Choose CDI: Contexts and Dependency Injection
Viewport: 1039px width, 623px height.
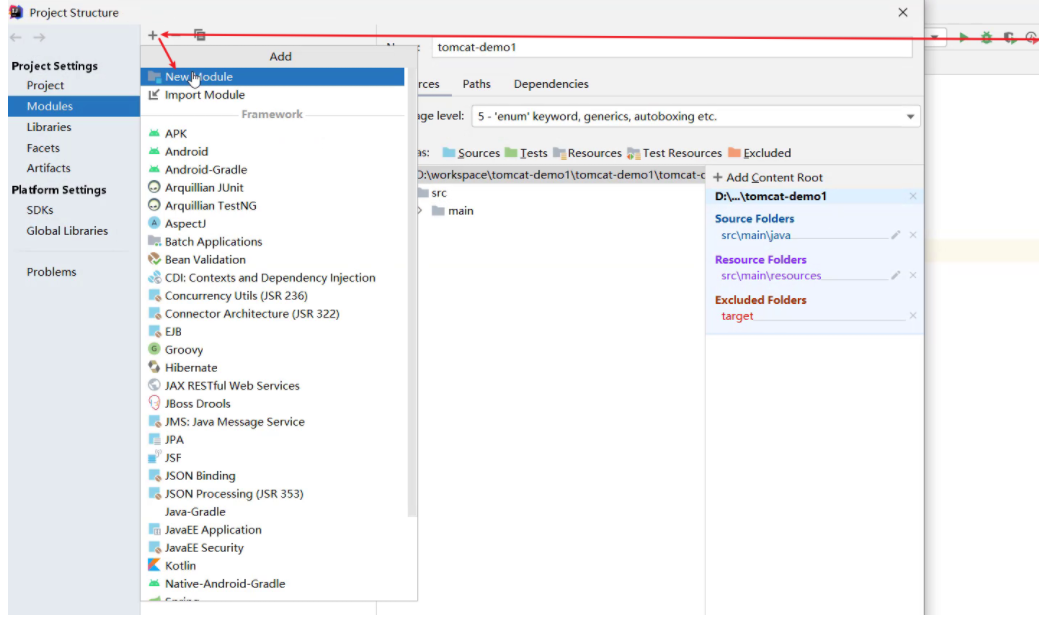(x=272, y=278)
